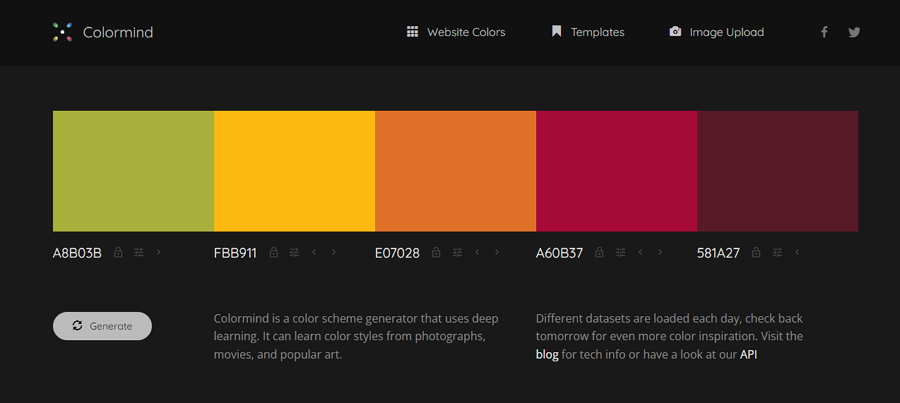Move color FBB911 left with chevron

point(314,252)
